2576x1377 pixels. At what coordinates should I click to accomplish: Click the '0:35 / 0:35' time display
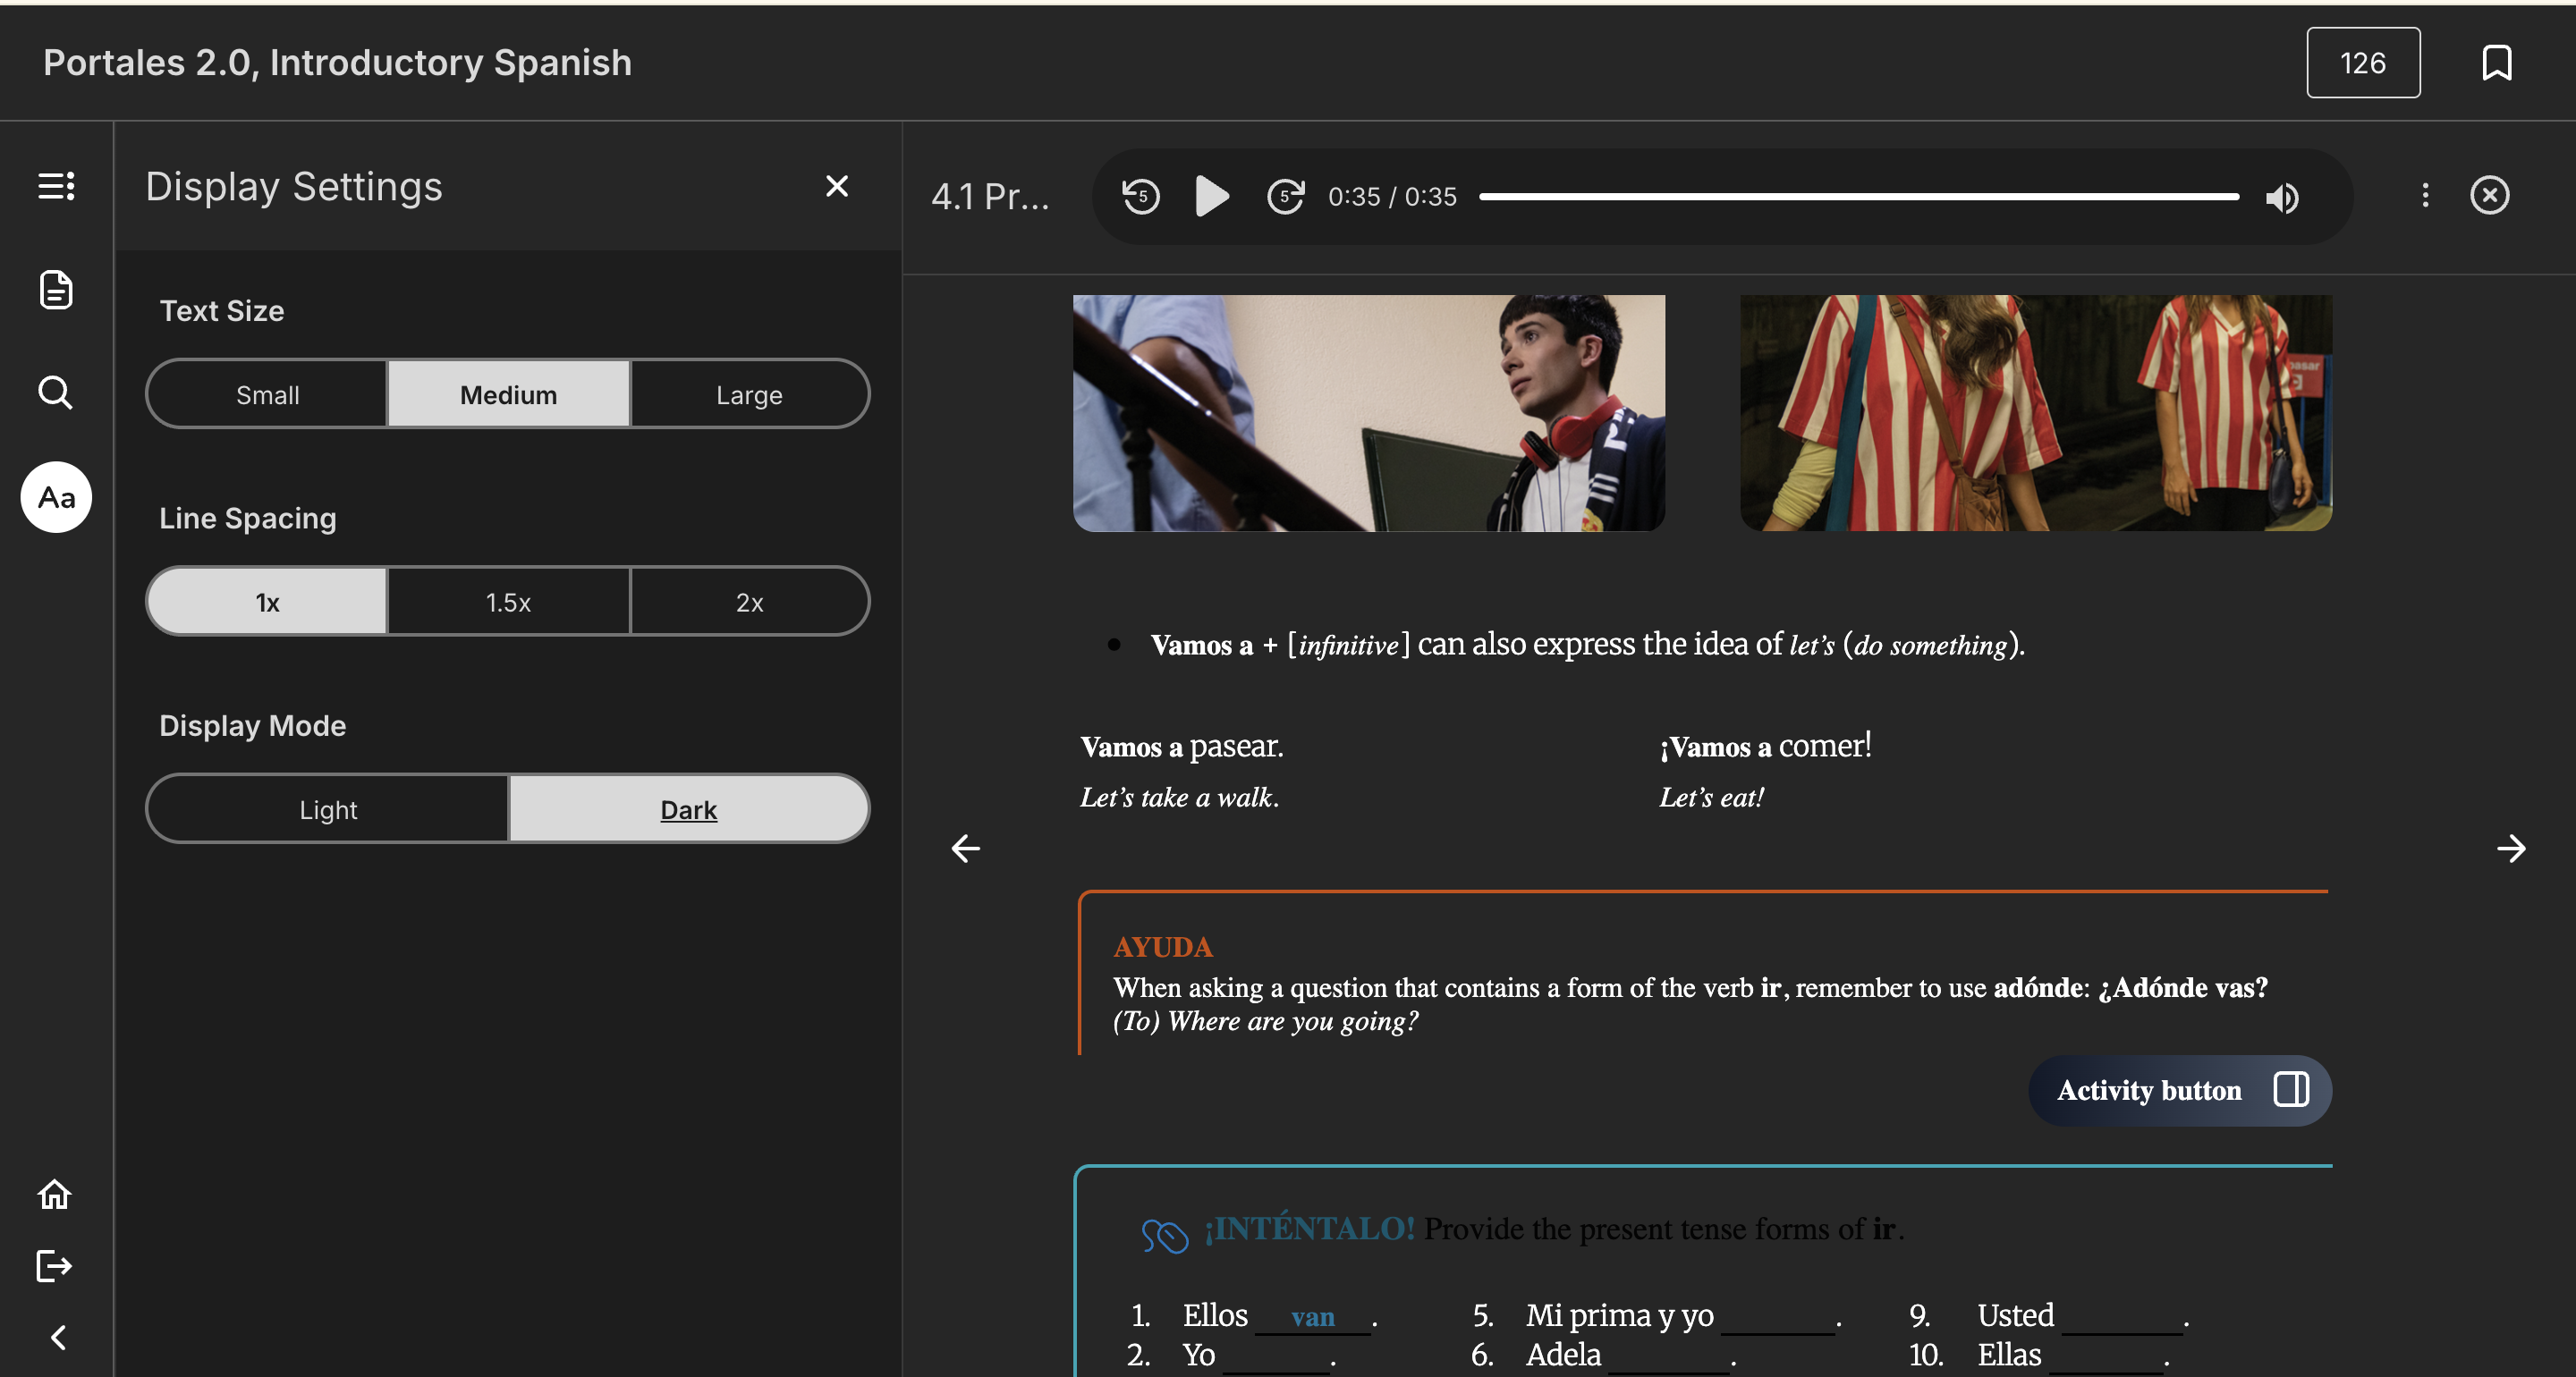click(x=1392, y=197)
